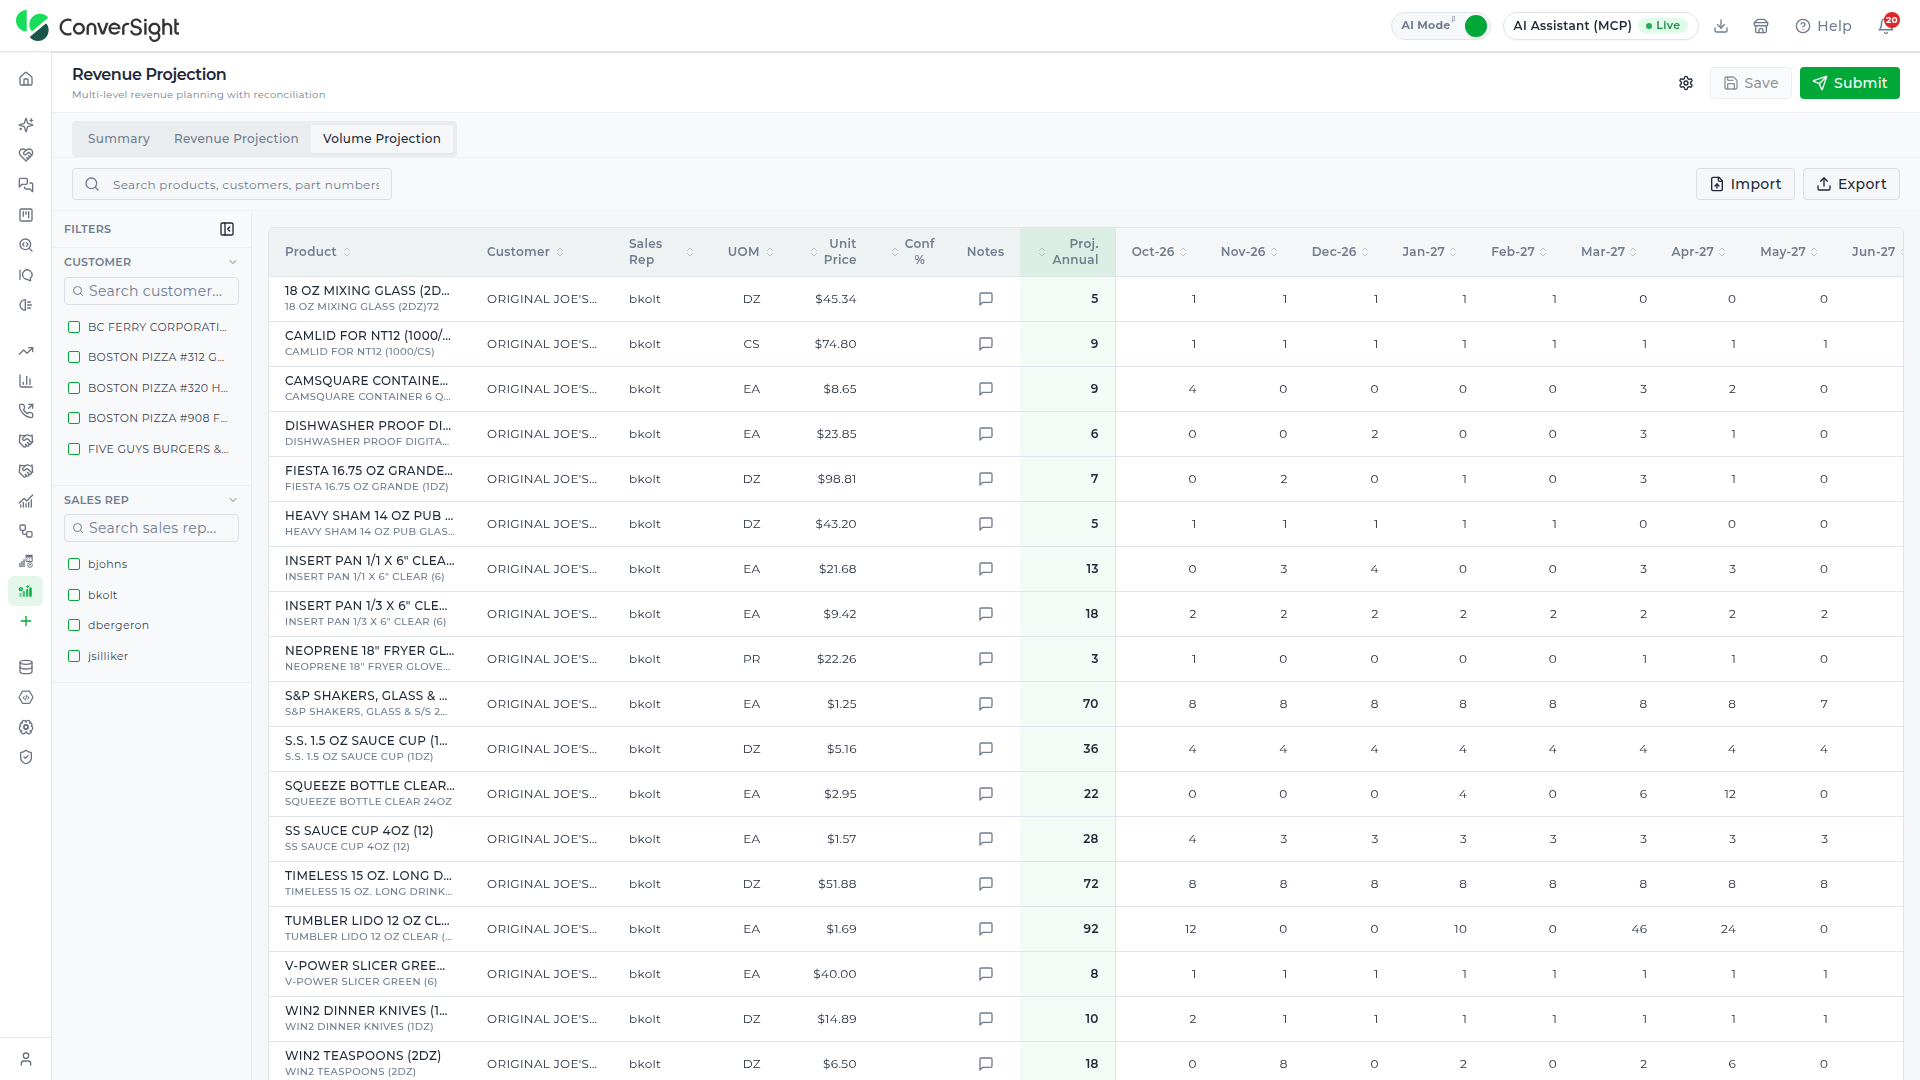The height and width of the screenshot is (1080, 1920).
Task: Check the bkolt sales rep filter
Action: 74,595
